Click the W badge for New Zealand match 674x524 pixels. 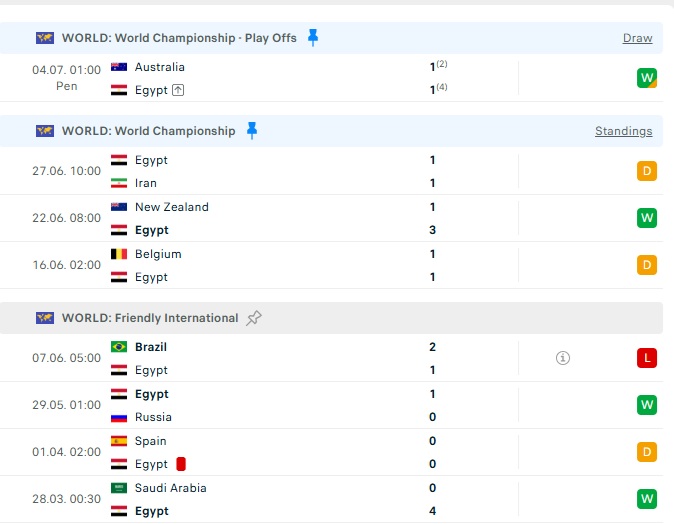coord(647,218)
